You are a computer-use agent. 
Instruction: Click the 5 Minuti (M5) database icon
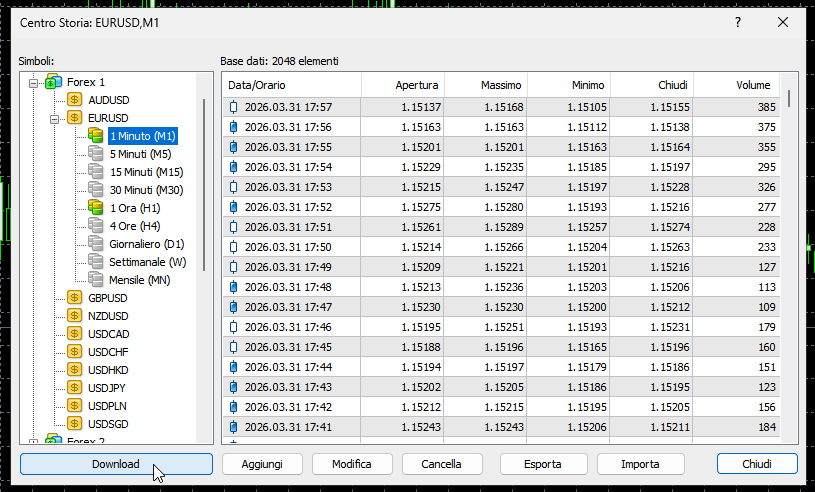(x=96, y=153)
